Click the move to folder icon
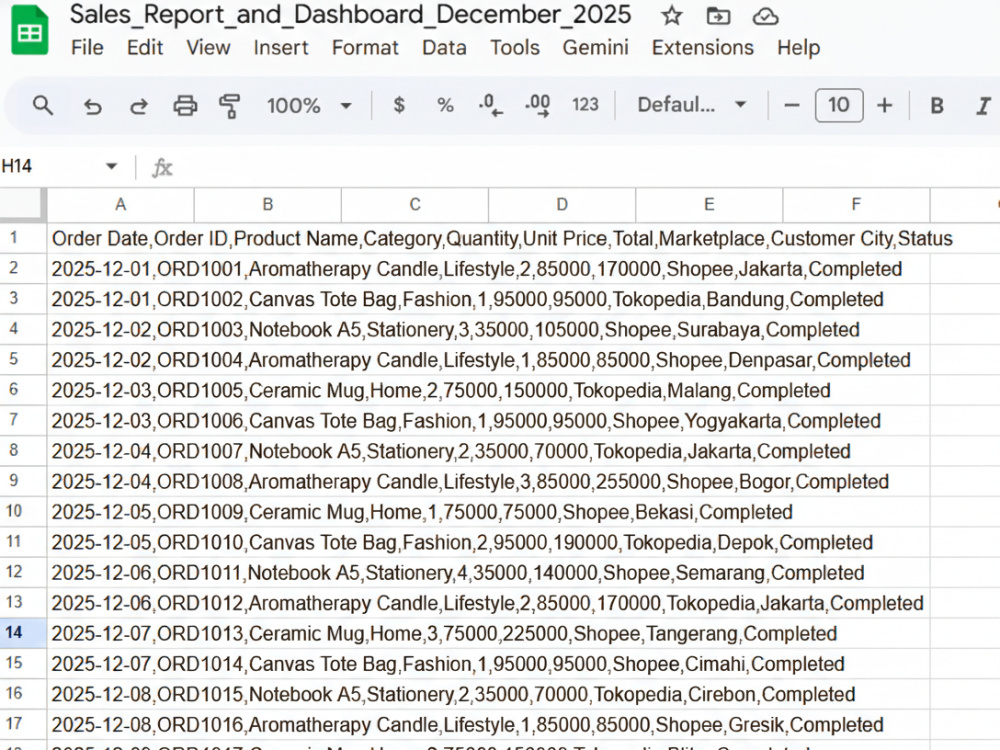 click(x=718, y=15)
